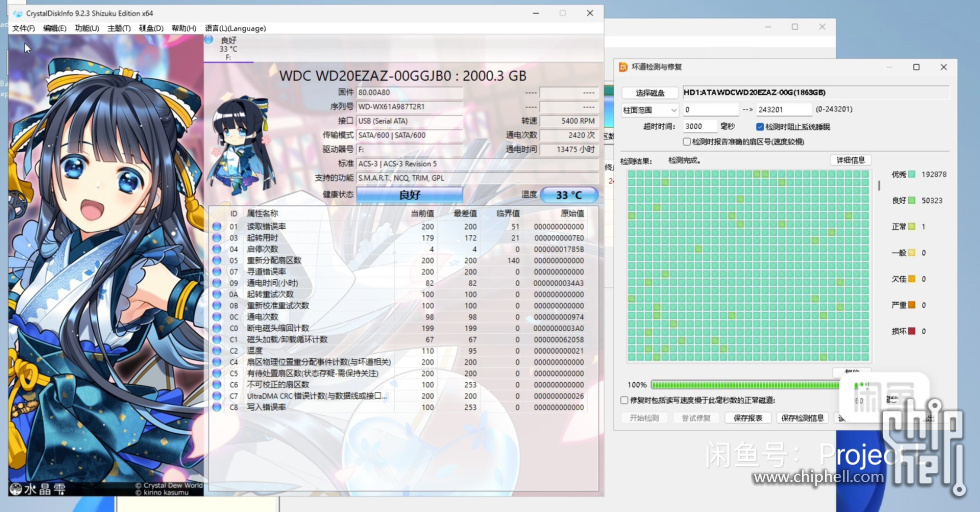980x512 pixels.
Task: Open the 文件(F) menu
Action: [24, 28]
